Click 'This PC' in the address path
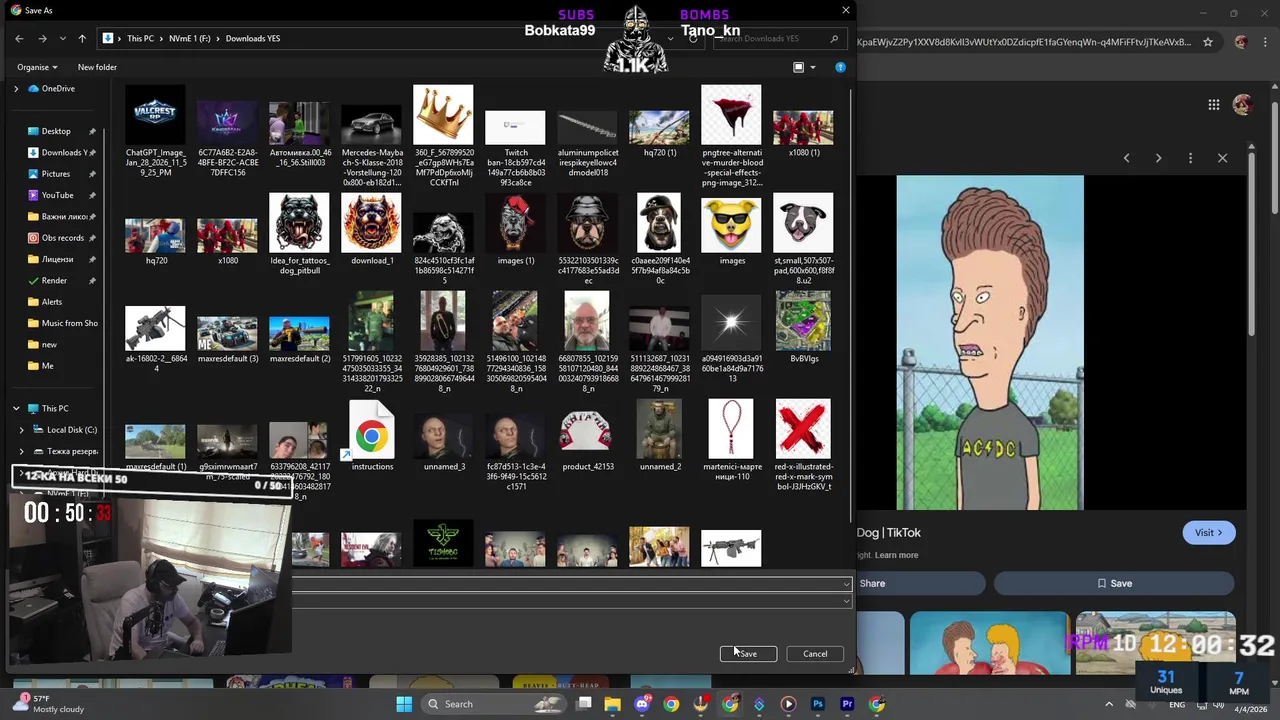Screen dimensions: 1280x720 (140, 38)
